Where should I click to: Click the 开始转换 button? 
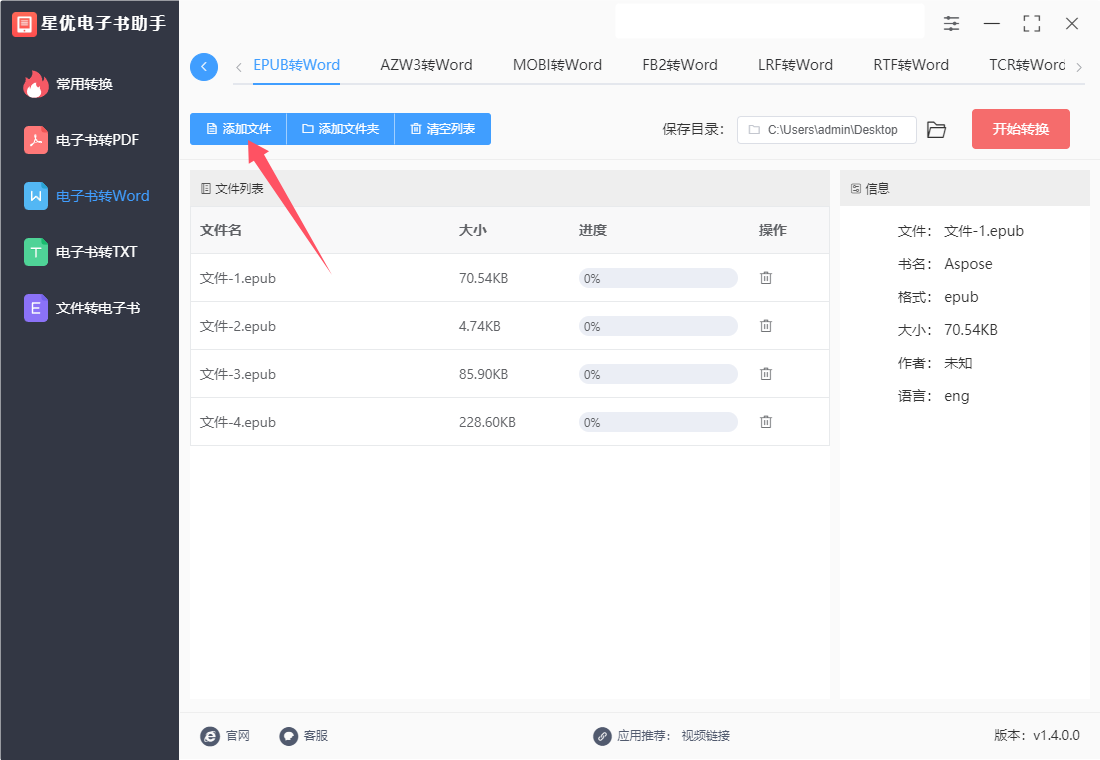1021,129
